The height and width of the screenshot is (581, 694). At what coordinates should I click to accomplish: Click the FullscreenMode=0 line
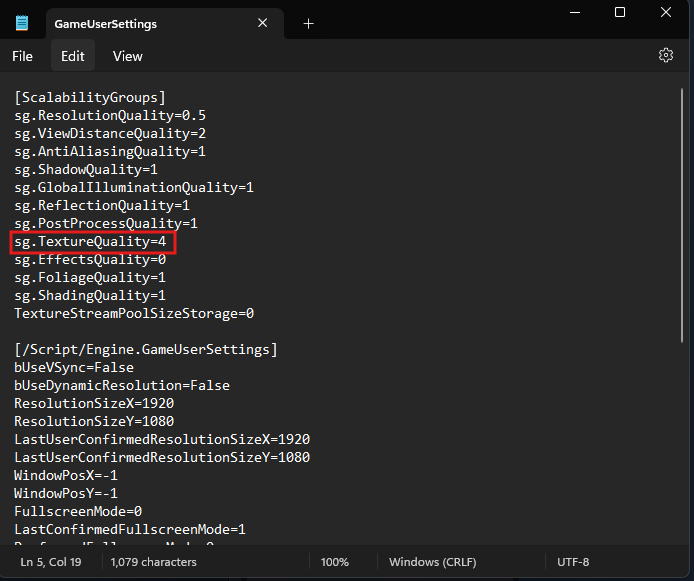(x=78, y=512)
